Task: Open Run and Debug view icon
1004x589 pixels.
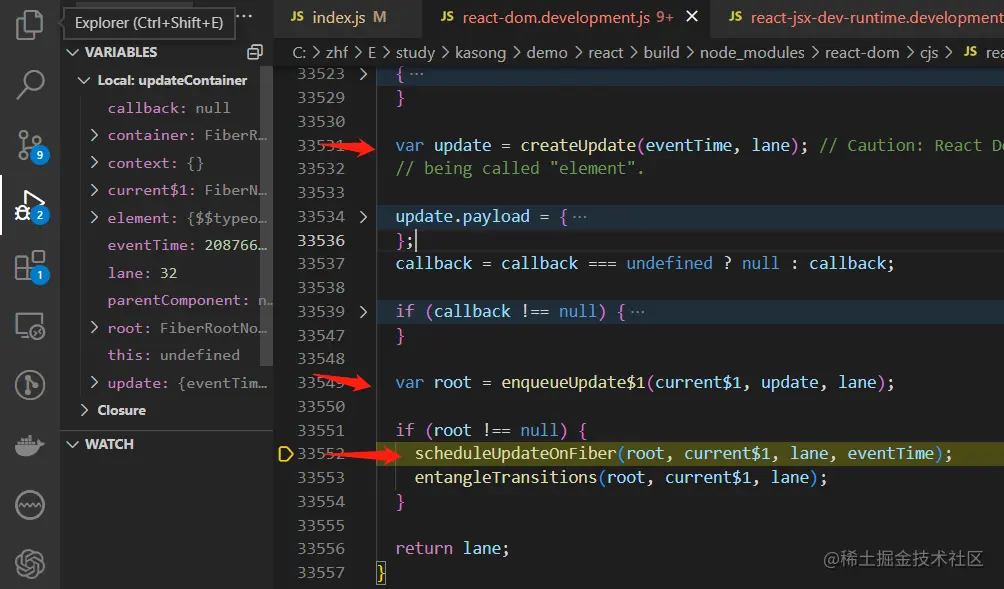Action: 31,206
